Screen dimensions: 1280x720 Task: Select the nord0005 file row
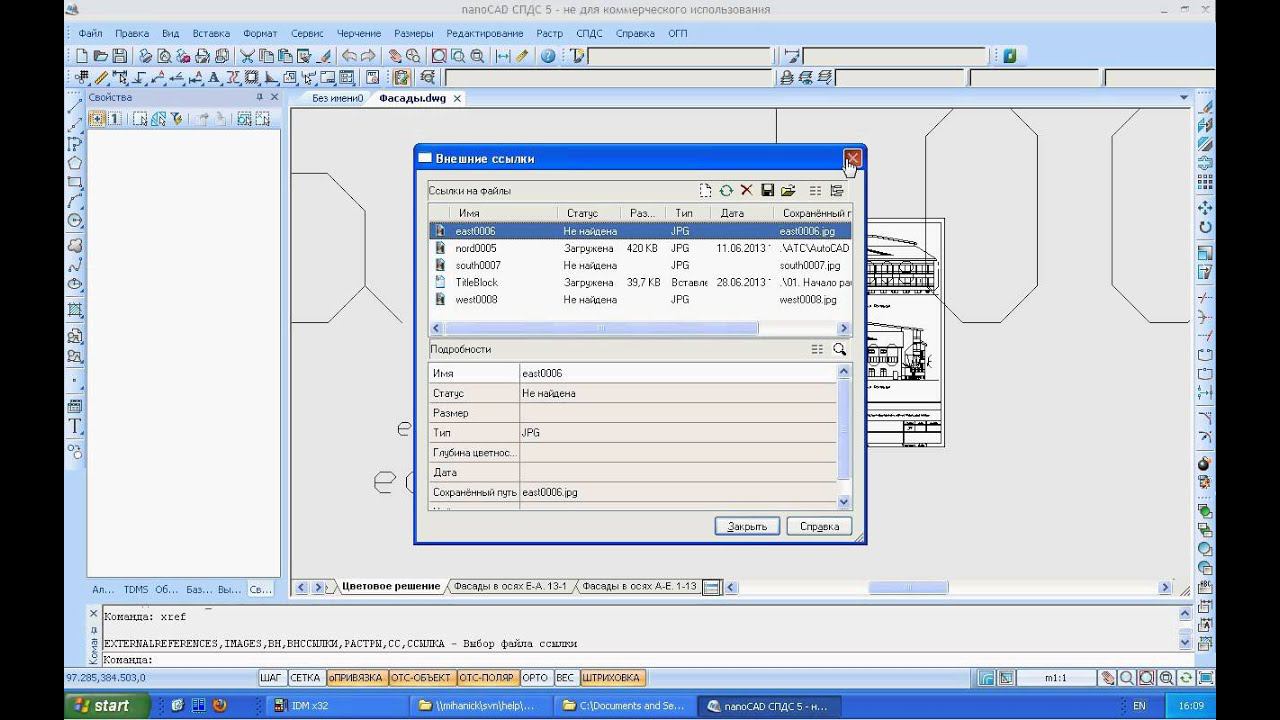coord(476,248)
